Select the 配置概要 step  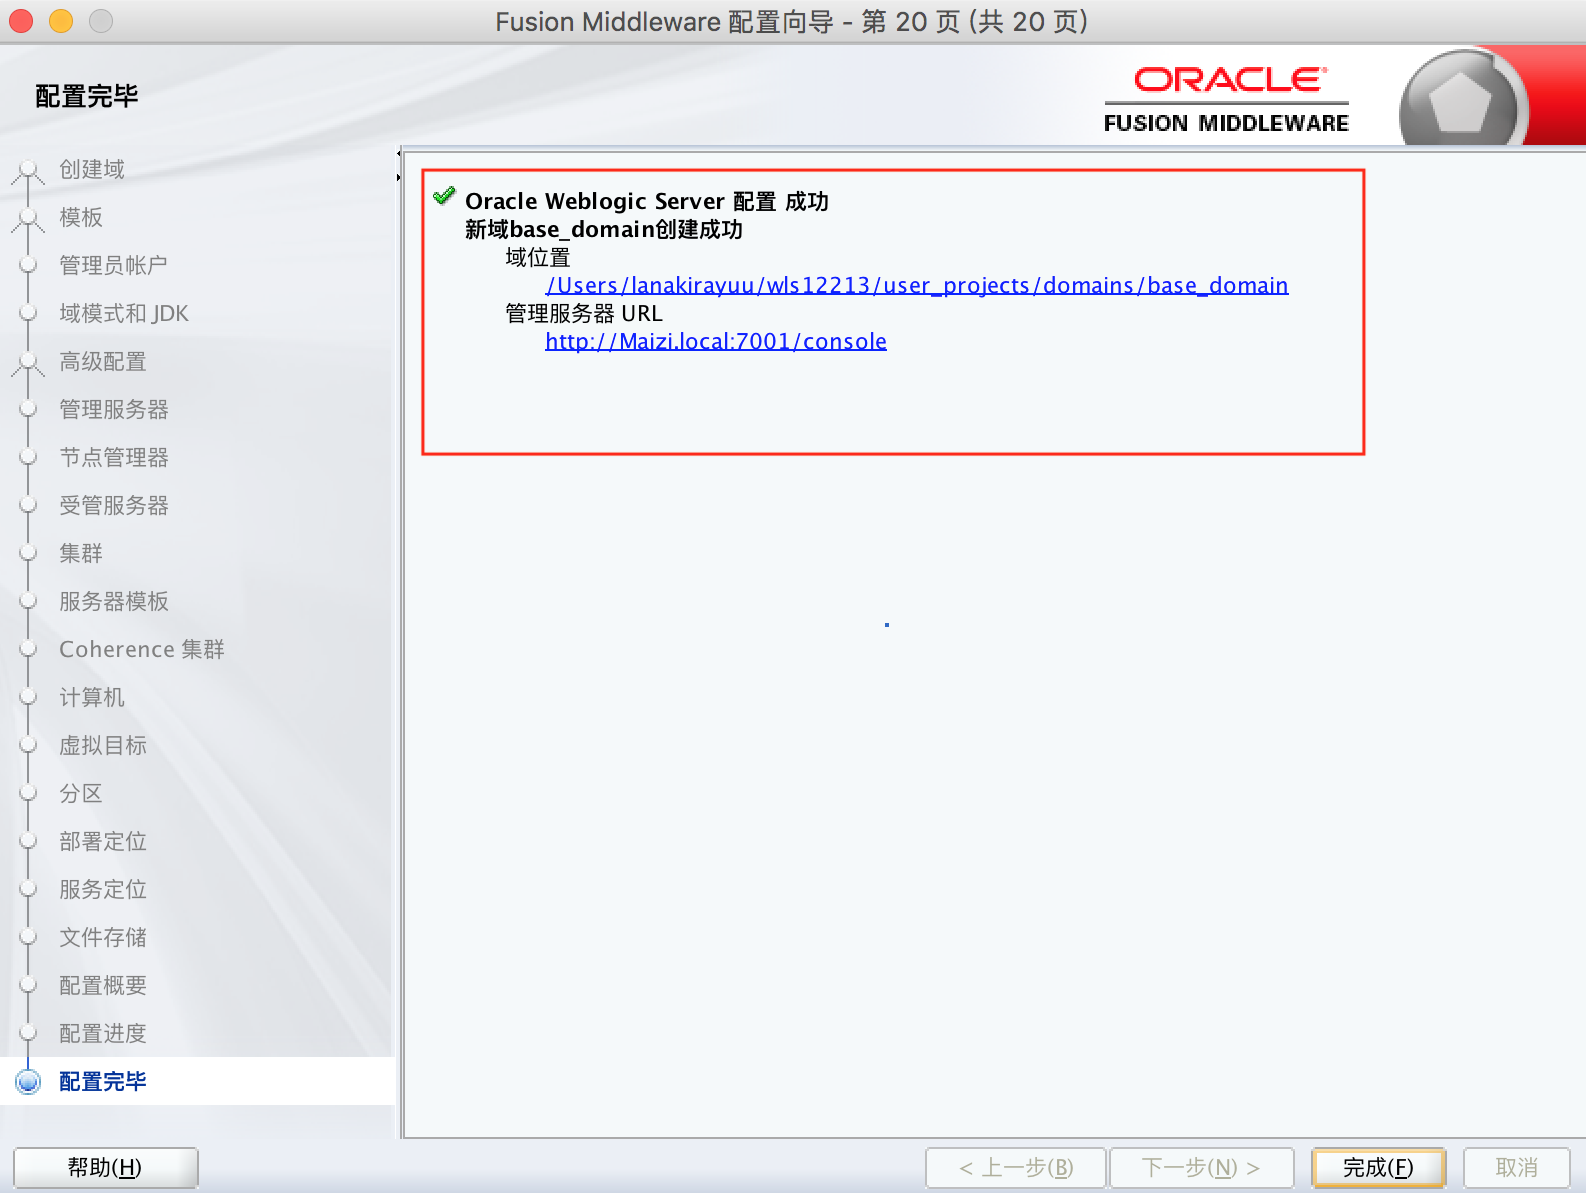[103, 986]
